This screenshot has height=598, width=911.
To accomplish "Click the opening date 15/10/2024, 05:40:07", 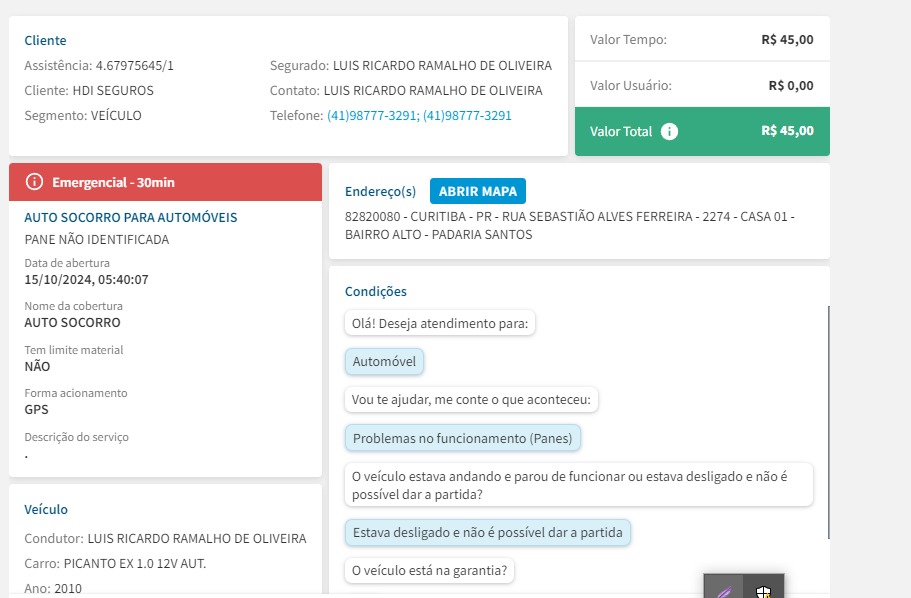I will 87,280.
